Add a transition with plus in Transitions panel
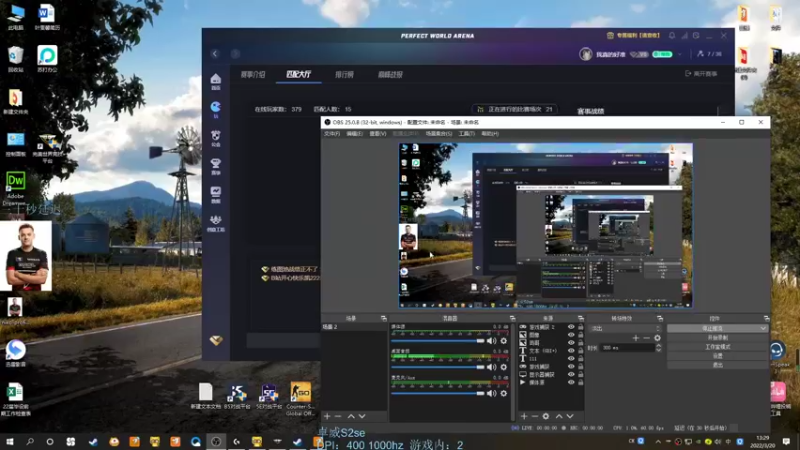Screen dimensions: 800x450 click(636, 338)
